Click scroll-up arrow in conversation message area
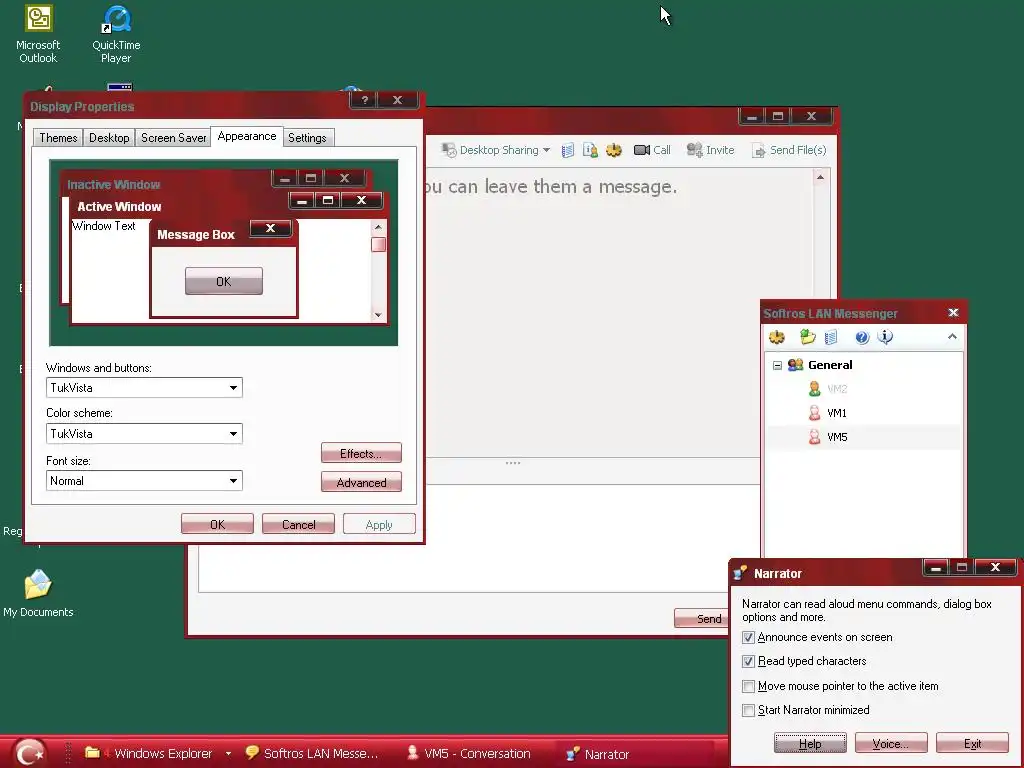Screen dimensions: 1024x768 pos(821,177)
